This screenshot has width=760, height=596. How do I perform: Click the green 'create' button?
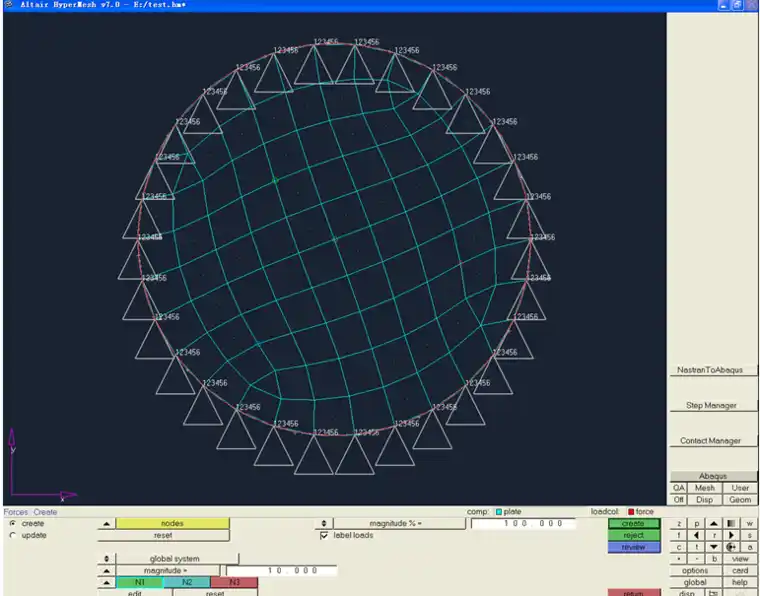click(634, 524)
